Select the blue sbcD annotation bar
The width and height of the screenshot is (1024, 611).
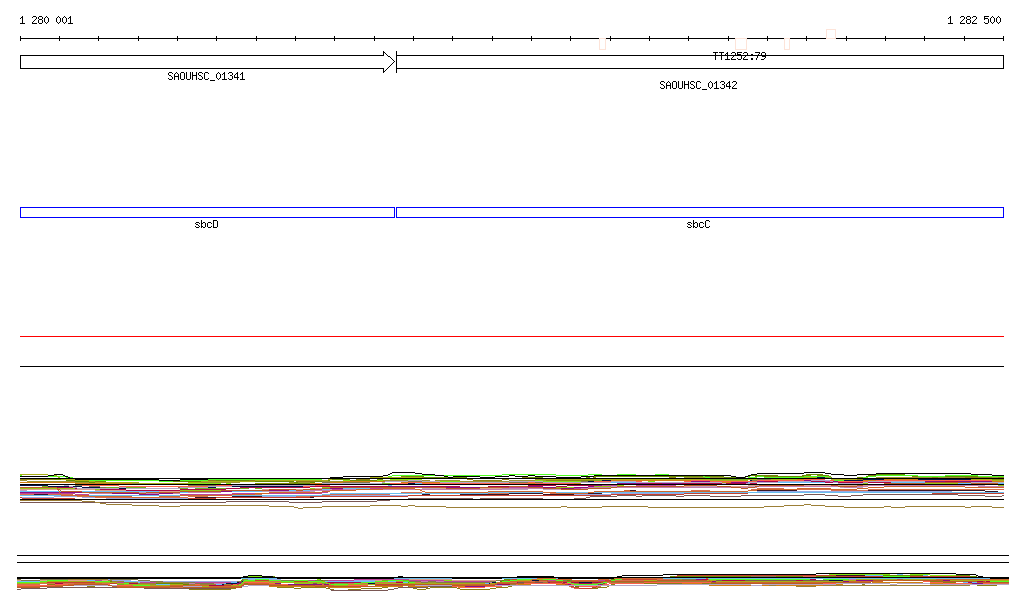coord(207,212)
